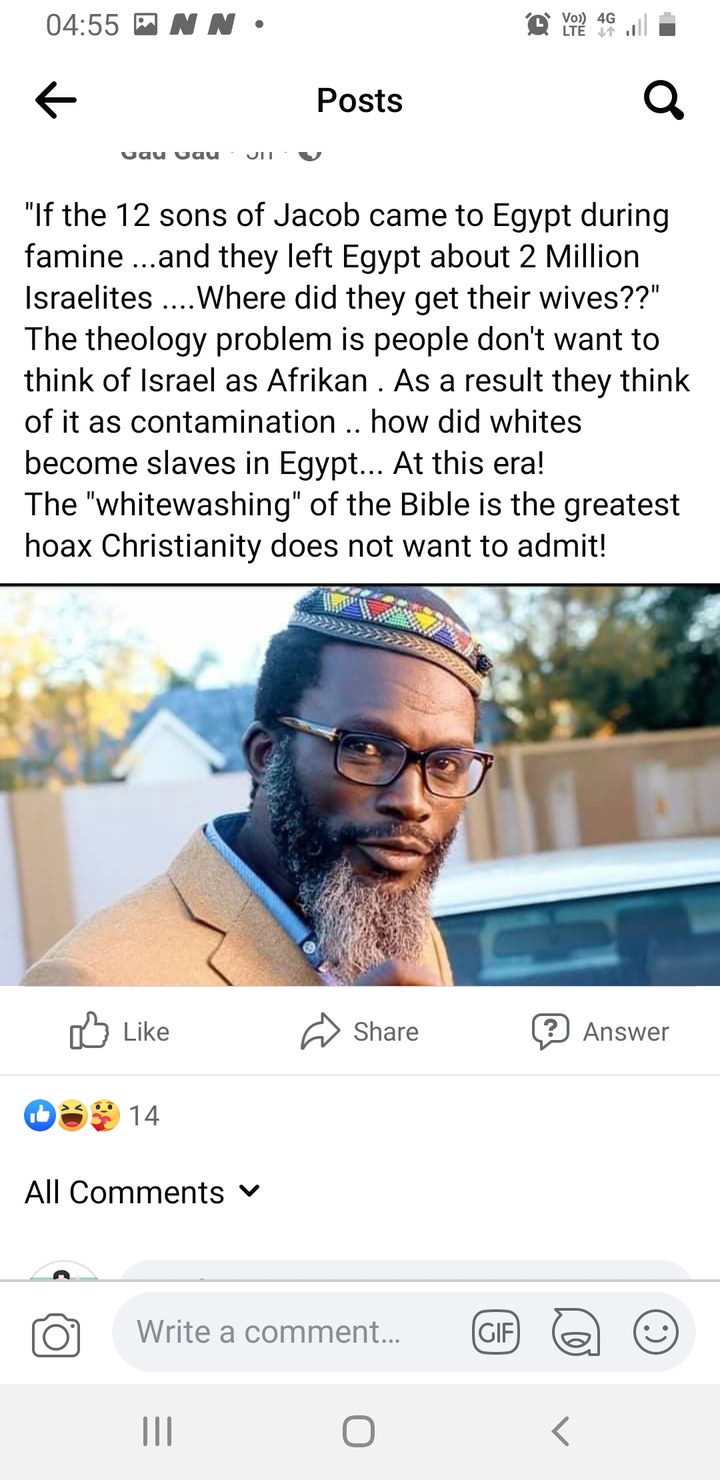The height and width of the screenshot is (1480, 720).
Task: Open the emoji smiley picker
Action: point(656,1332)
